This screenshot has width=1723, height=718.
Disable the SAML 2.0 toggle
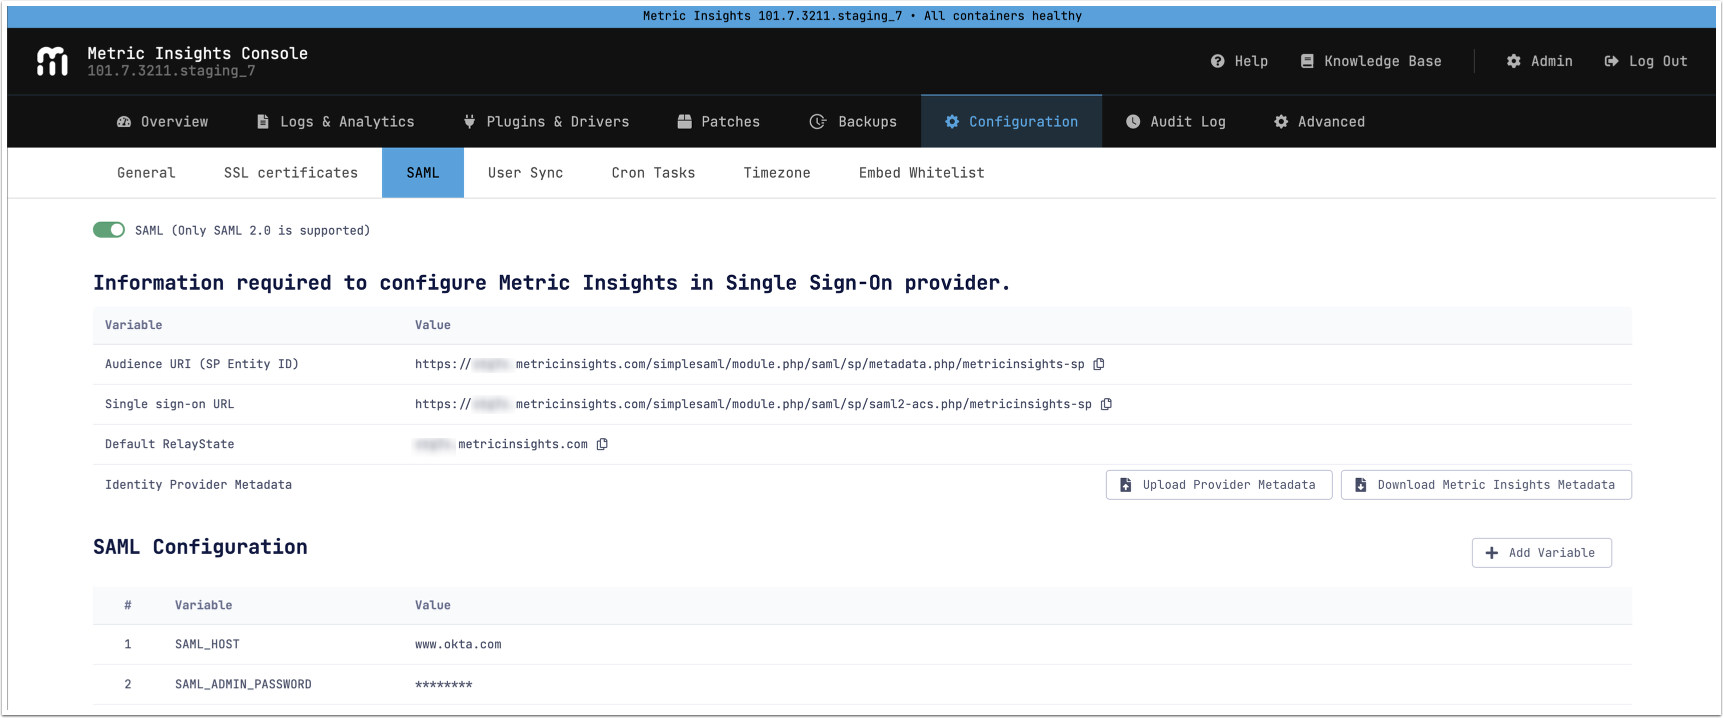pyautogui.click(x=109, y=230)
